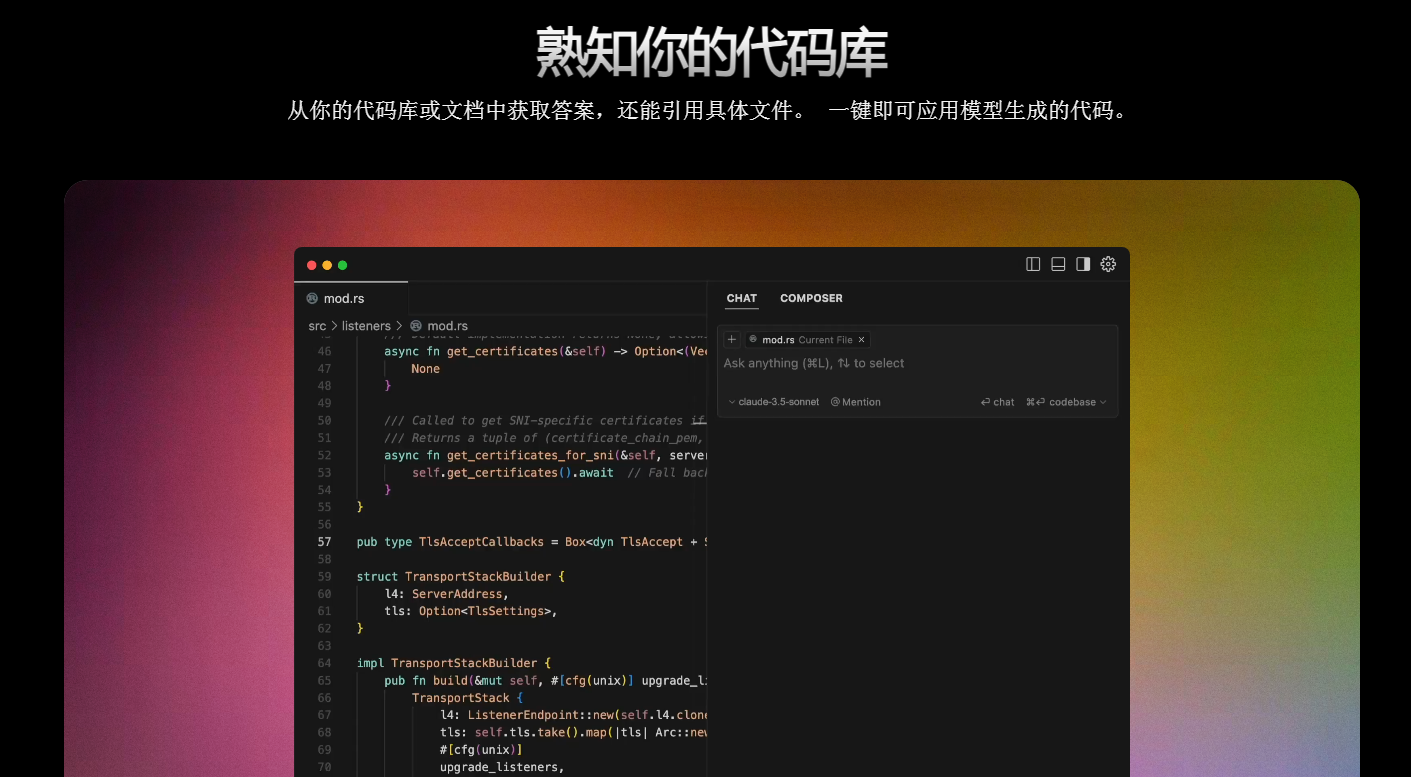
Task: Click the ⌘↵ codebase icon
Action: coord(1033,402)
